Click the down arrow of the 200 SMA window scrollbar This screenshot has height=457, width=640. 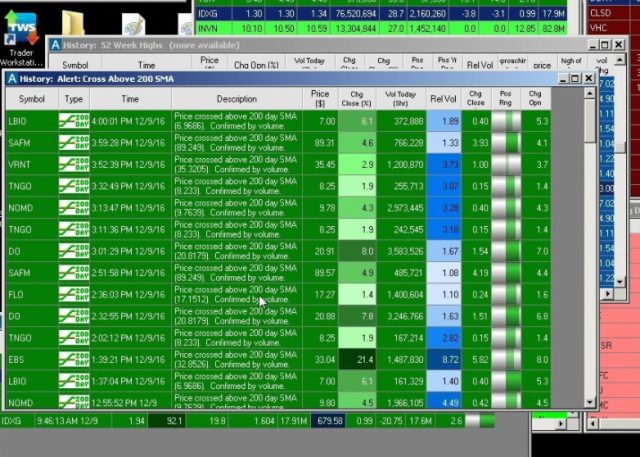tap(589, 403)
